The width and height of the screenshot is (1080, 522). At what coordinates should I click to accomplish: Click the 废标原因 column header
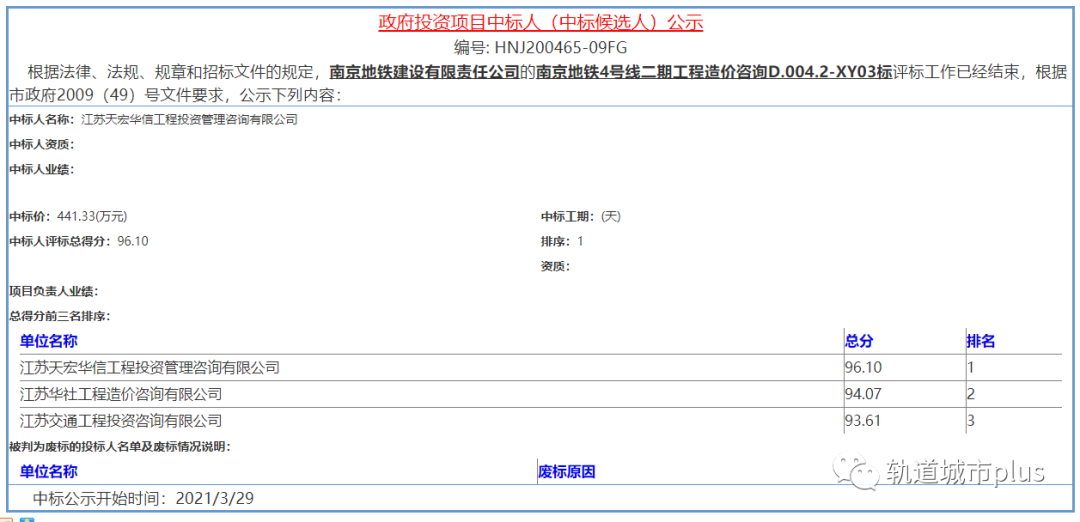pos(567,472)
